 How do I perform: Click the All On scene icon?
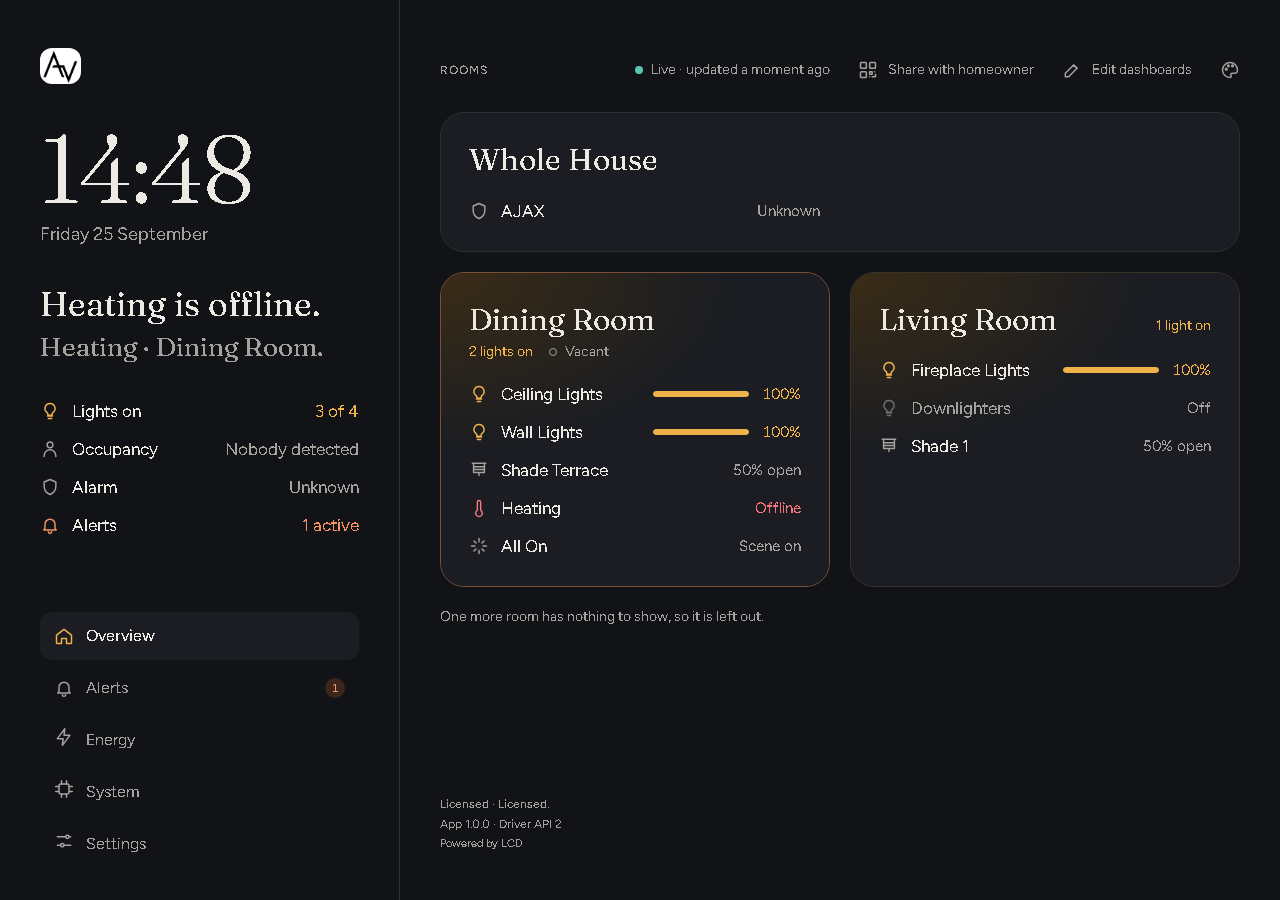click(x=479, y=546)
